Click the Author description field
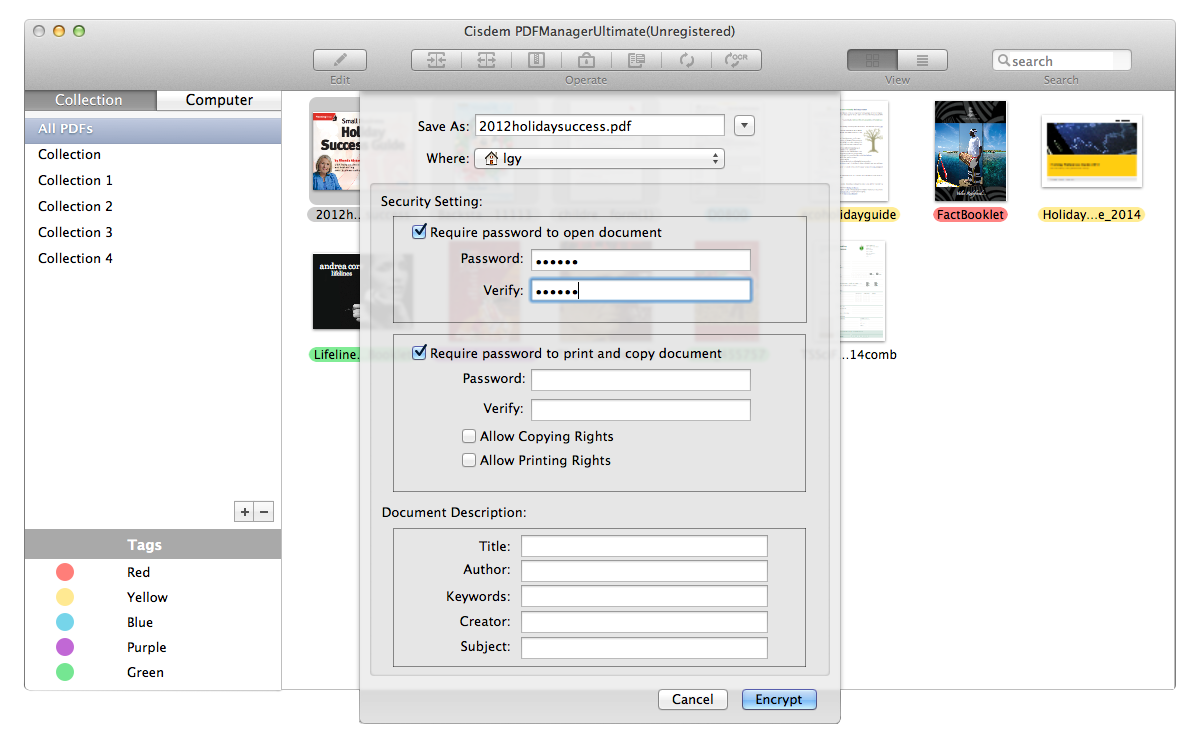1204x738 pixels. tap(644, 570)
